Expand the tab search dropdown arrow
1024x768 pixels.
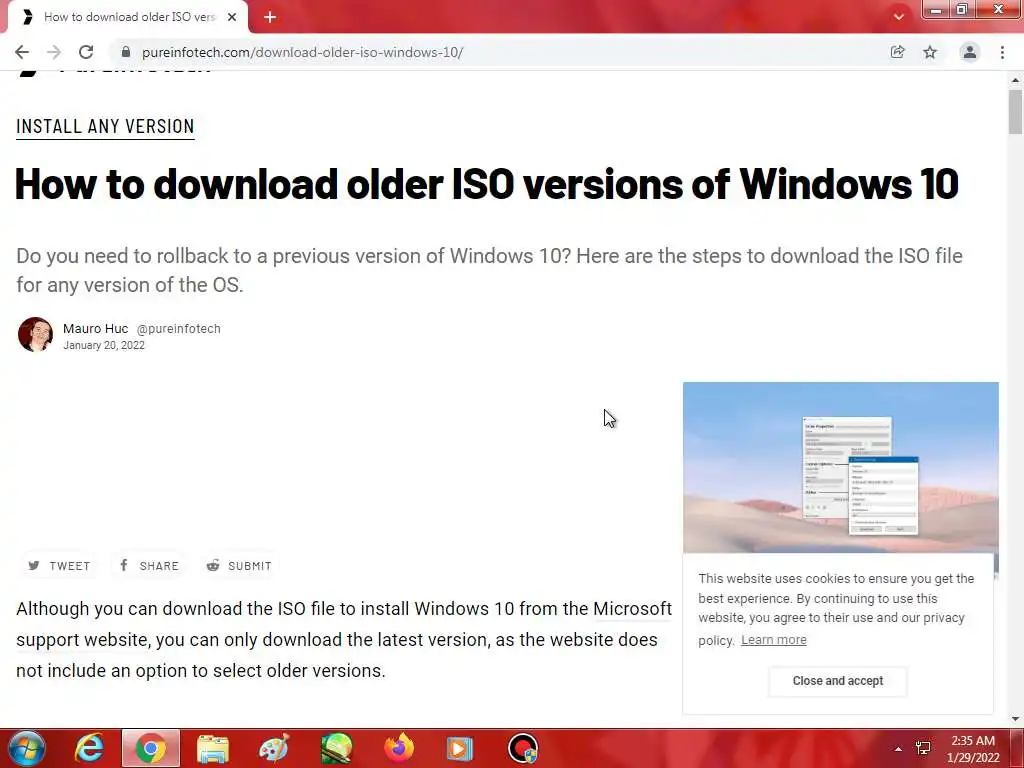[x=899, y=17]
